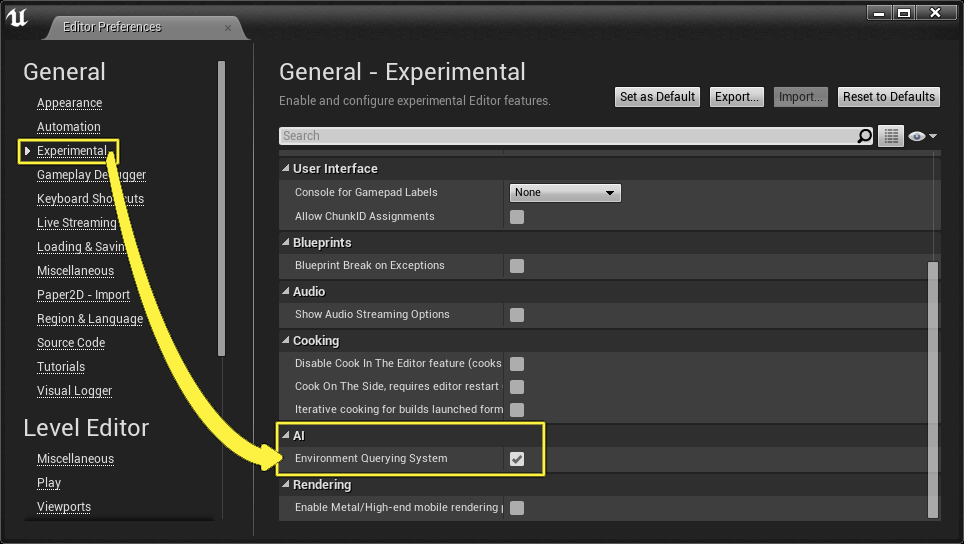Select Keyboard Shortcuts in sidebar

[x=90, y=199]
